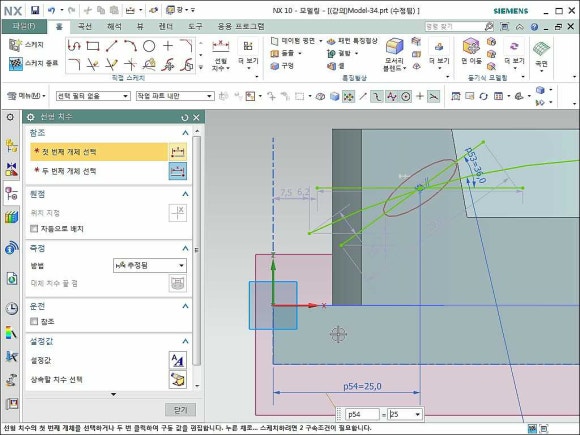This screenshot has width=580, height=435.
Task: Open the 추정됨 method dropdown
Action: point(150,265)
